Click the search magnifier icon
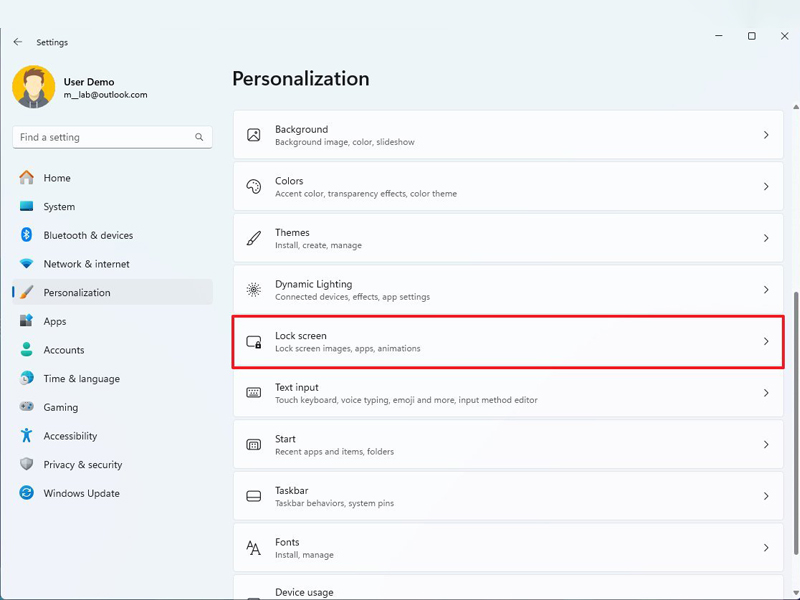This screenshot has width=800, height=600. 199,137
